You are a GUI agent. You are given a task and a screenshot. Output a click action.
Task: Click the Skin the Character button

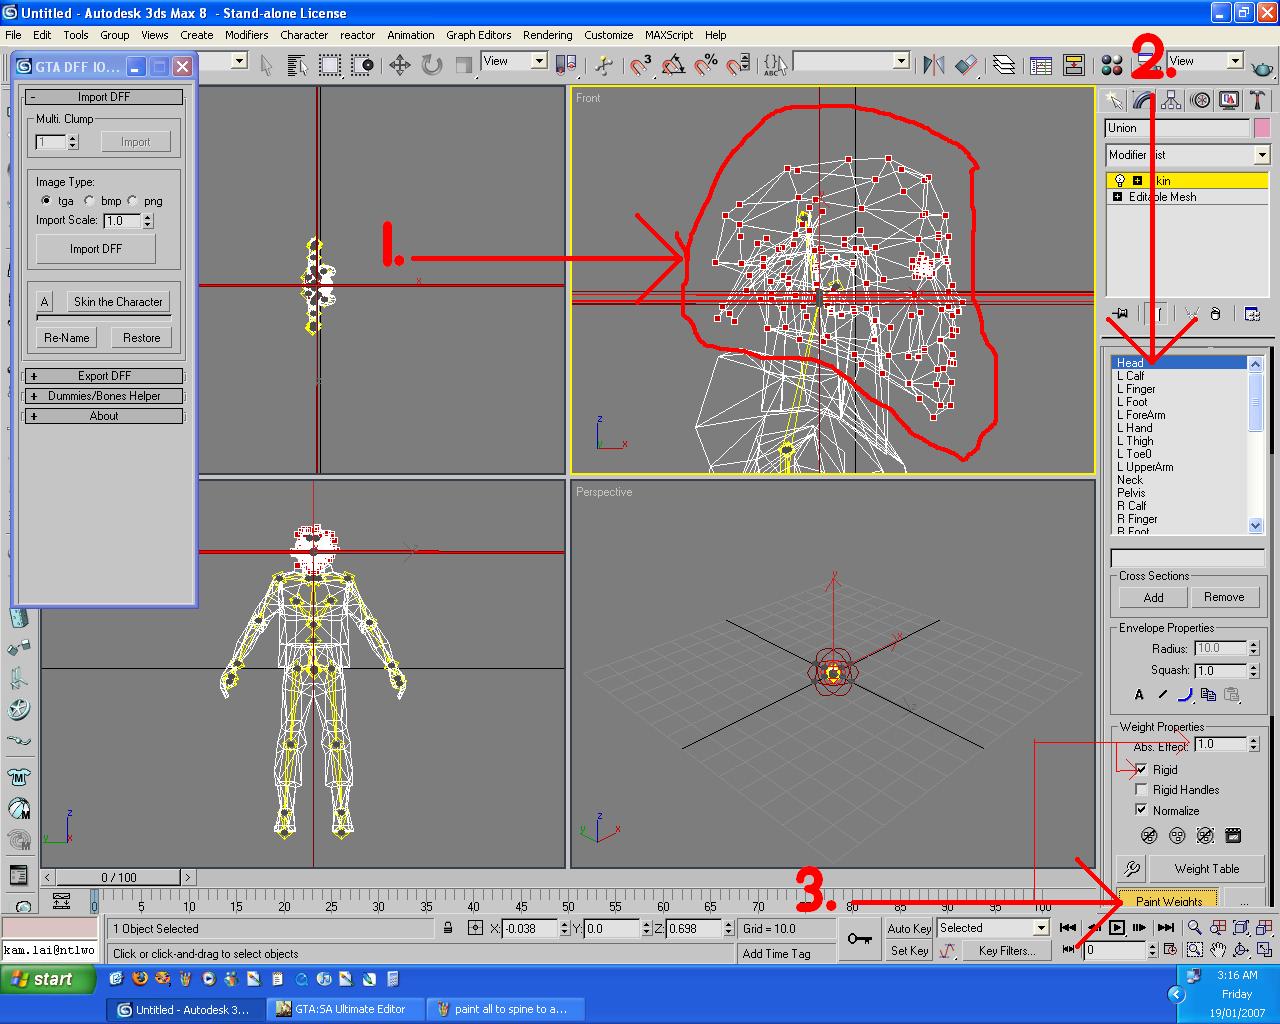tap(117, 302)
